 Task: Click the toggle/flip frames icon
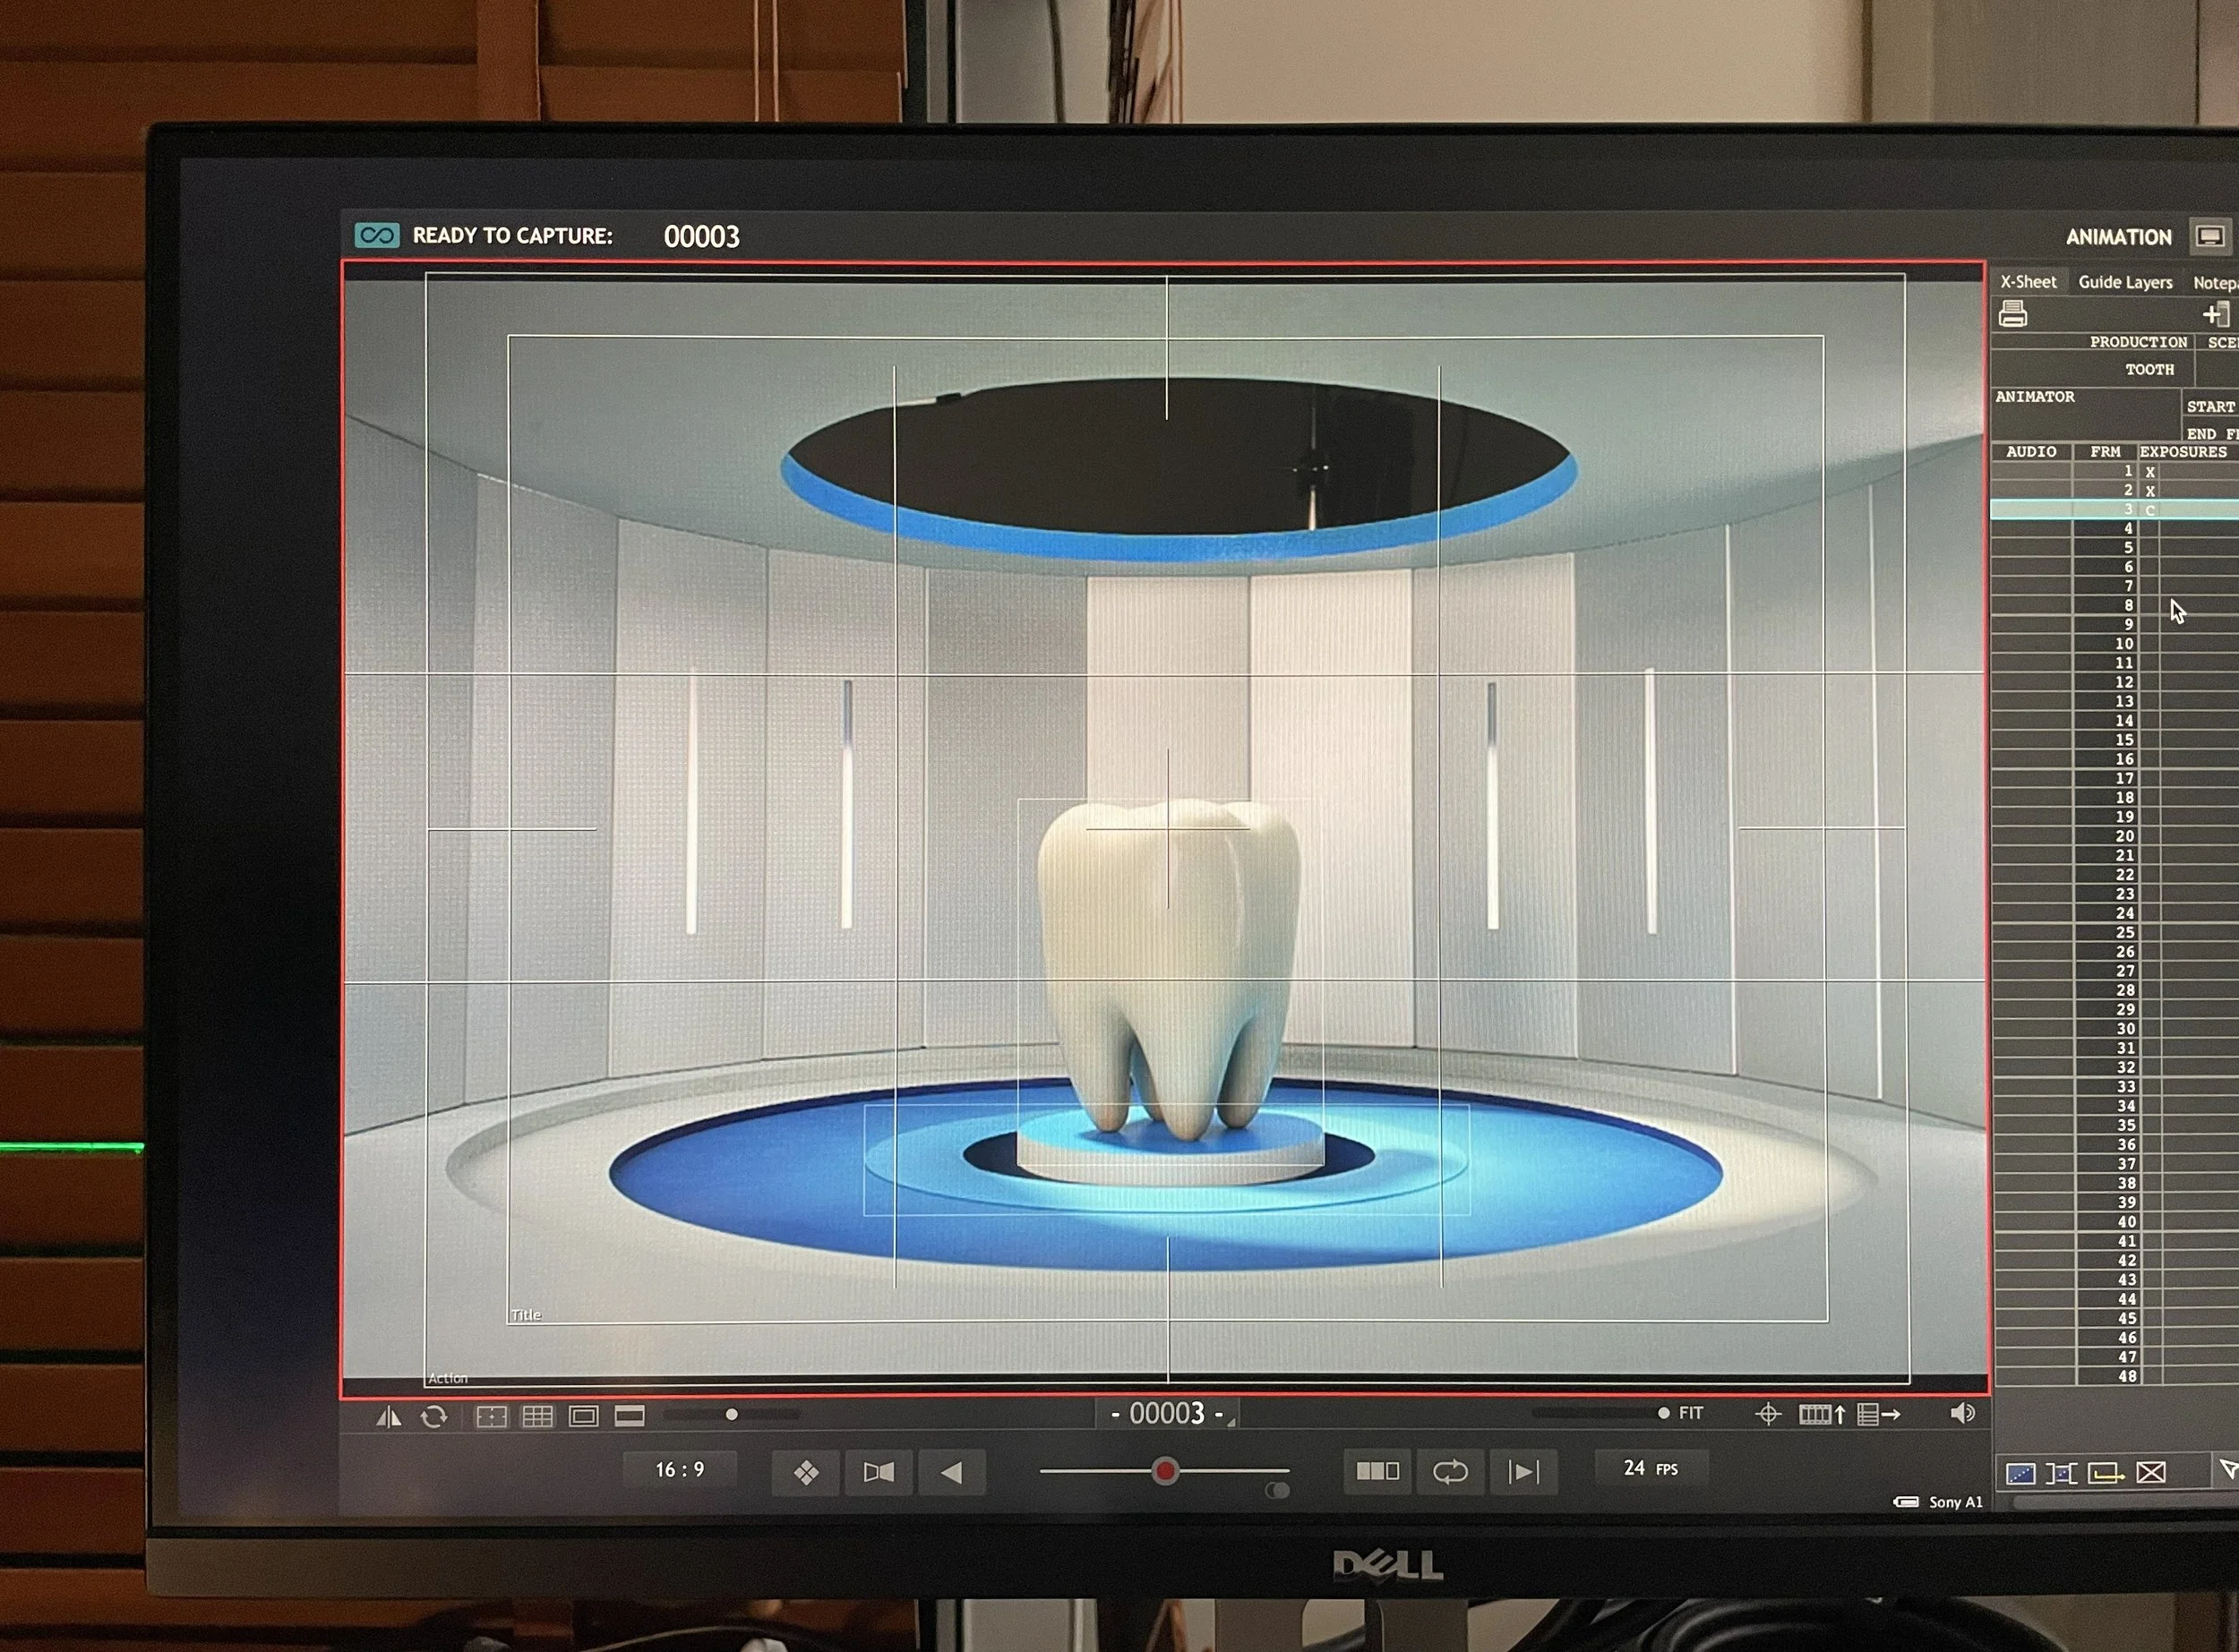[878, 1472]
